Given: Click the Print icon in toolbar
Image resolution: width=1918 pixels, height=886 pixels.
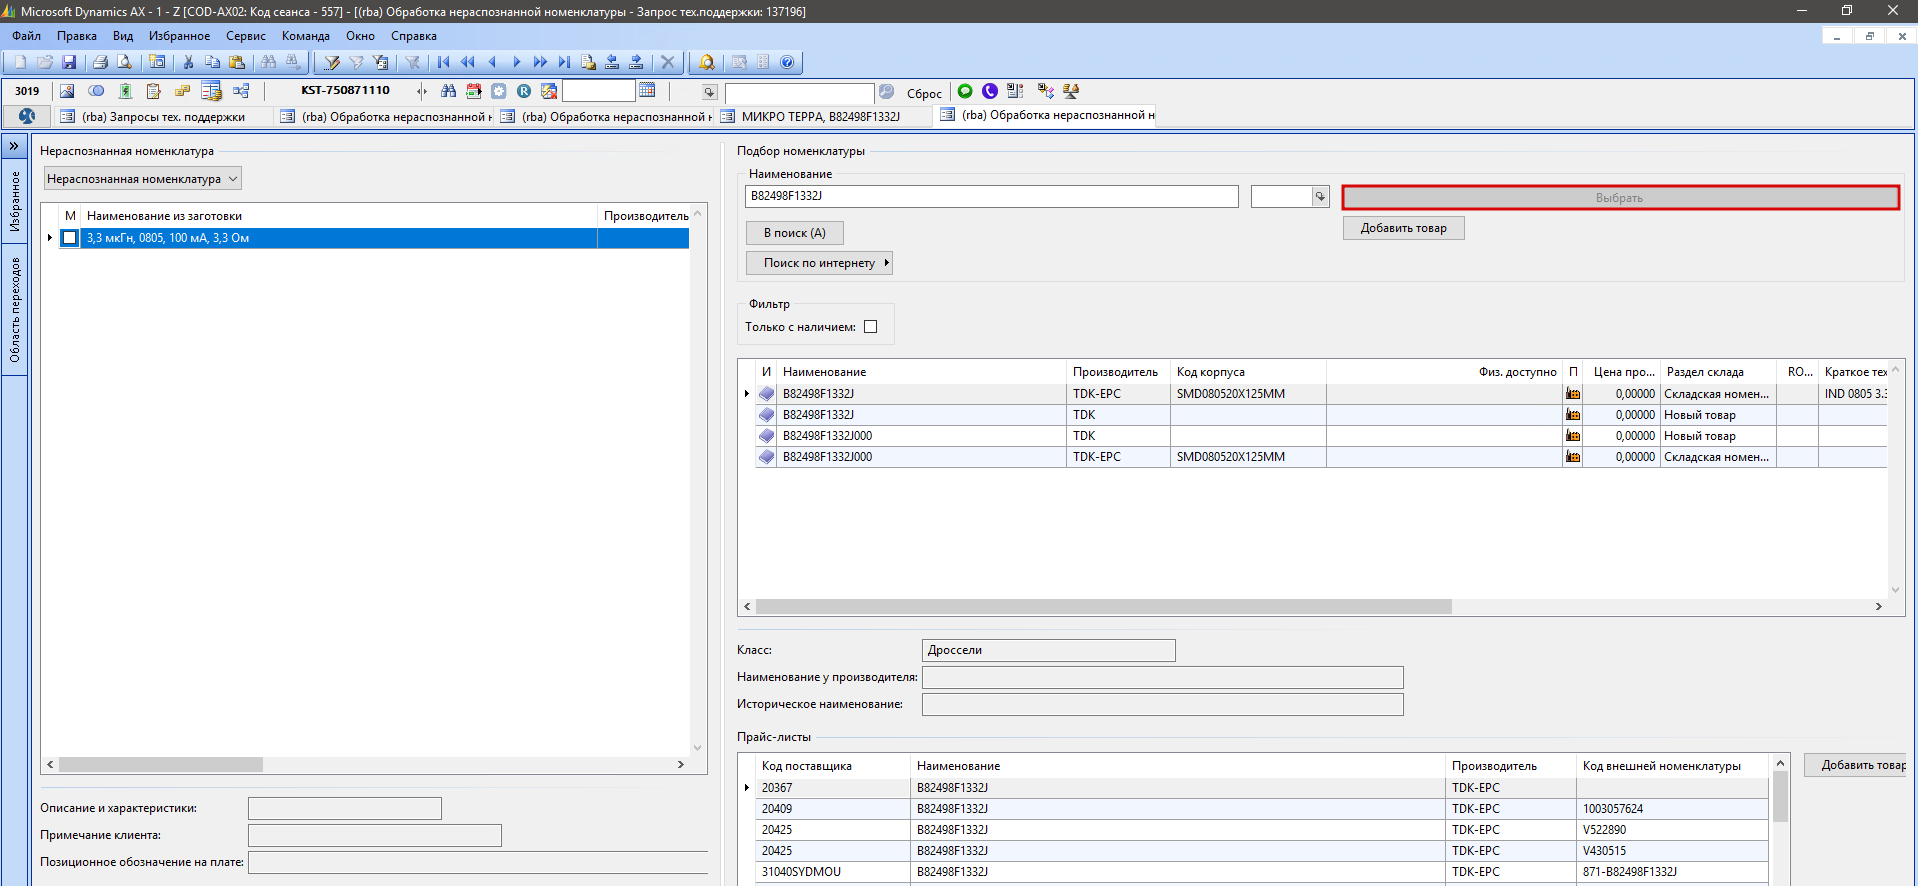Looking at the screenshot, I should 100,62.
